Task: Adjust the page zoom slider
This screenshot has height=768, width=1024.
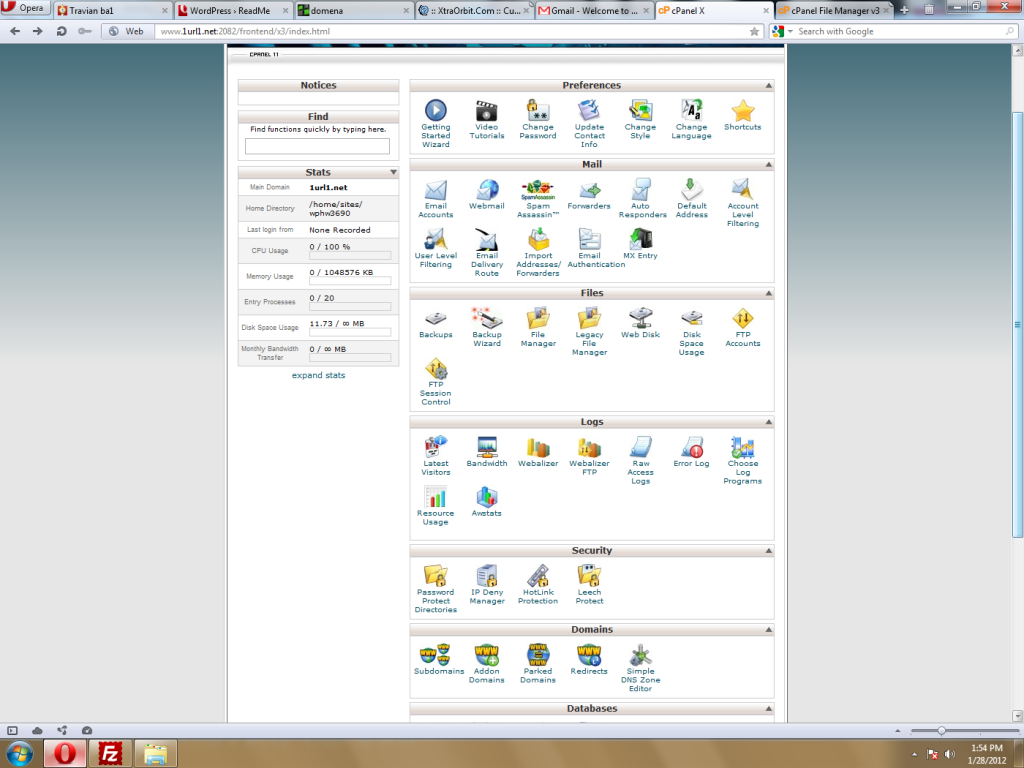Action: point(941,731)
